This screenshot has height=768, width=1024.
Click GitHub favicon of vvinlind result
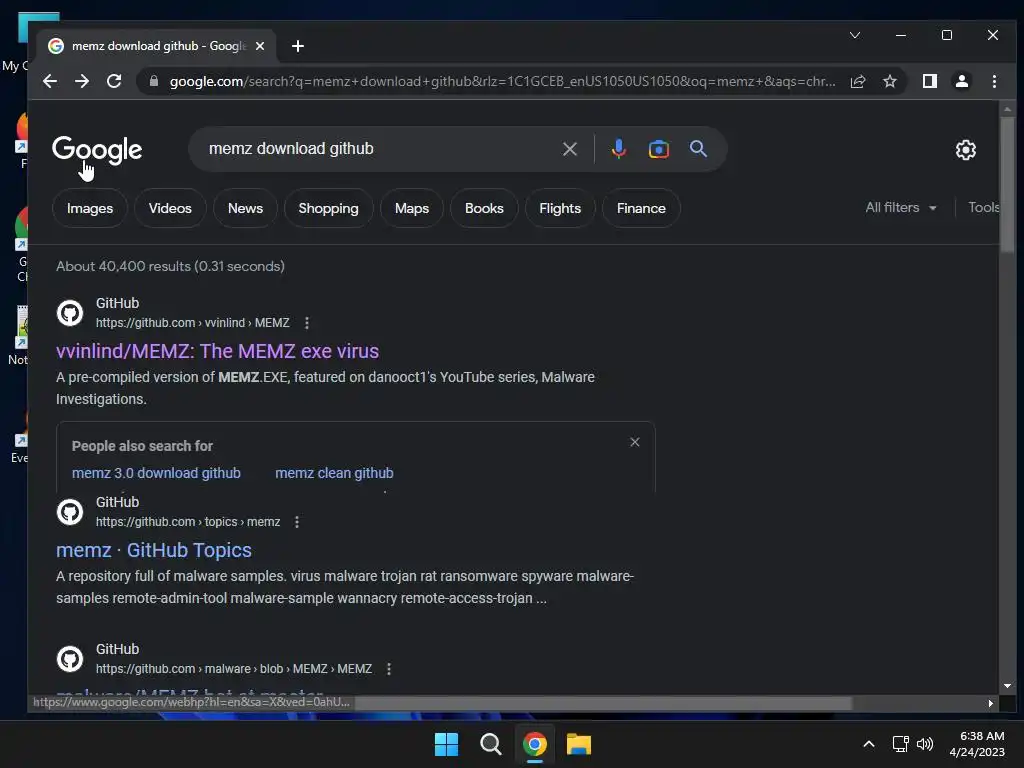70,313
